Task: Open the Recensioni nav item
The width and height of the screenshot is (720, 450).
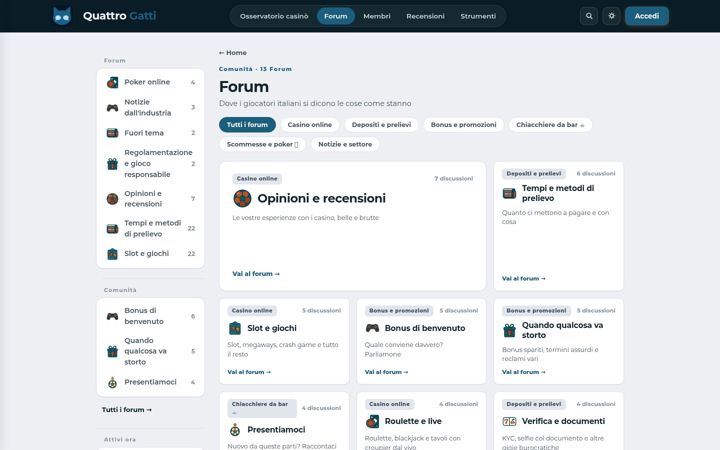Action: coord(425,16)
